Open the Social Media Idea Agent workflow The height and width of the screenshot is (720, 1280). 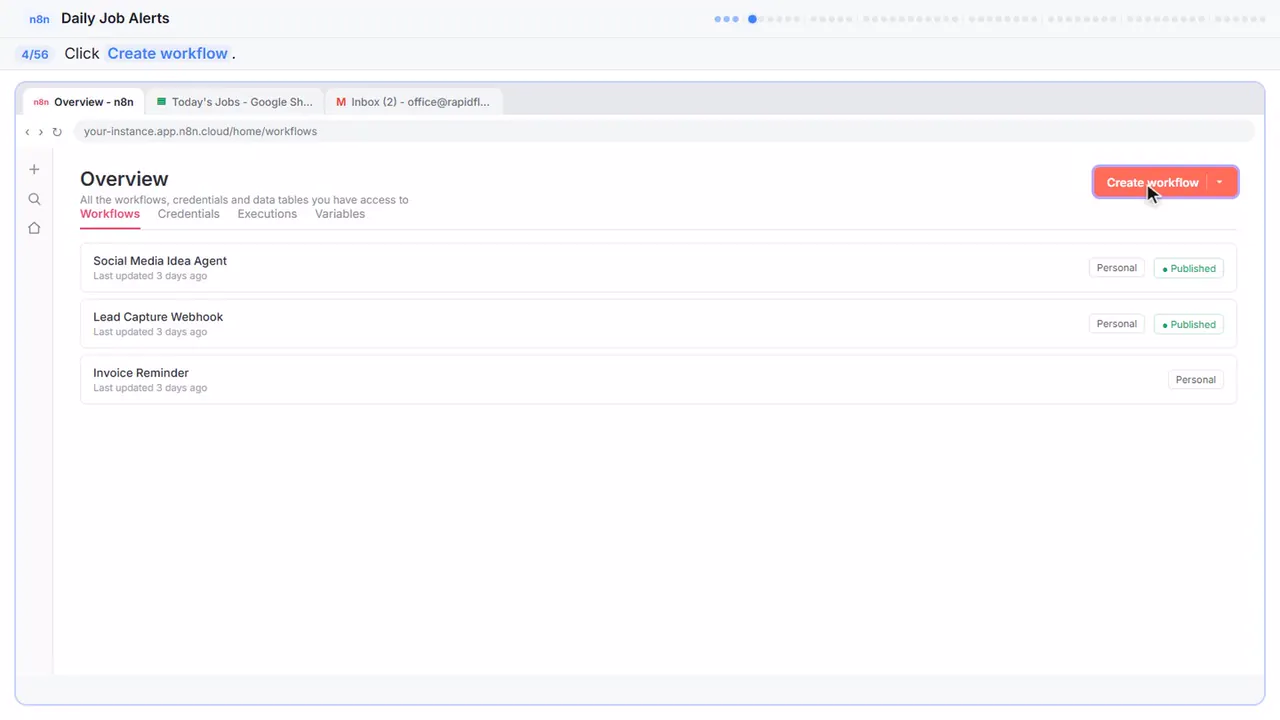(x=658, y=268)
